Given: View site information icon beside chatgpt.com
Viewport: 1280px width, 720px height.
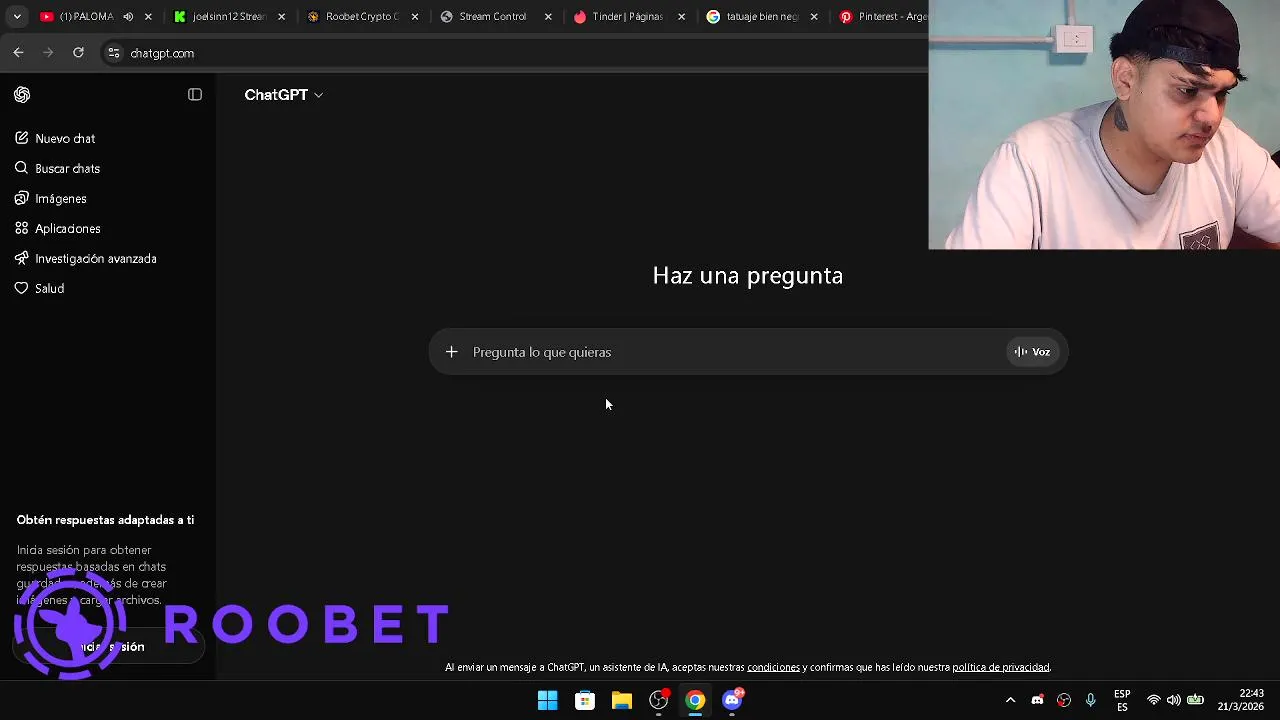Looking at the screenshot, I should tap(113, 53).
